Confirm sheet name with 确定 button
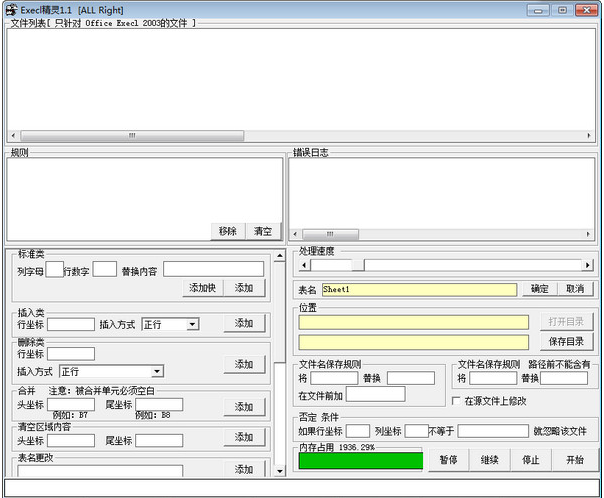This screenshot has width=604, height=498. (x=539, y=289)
